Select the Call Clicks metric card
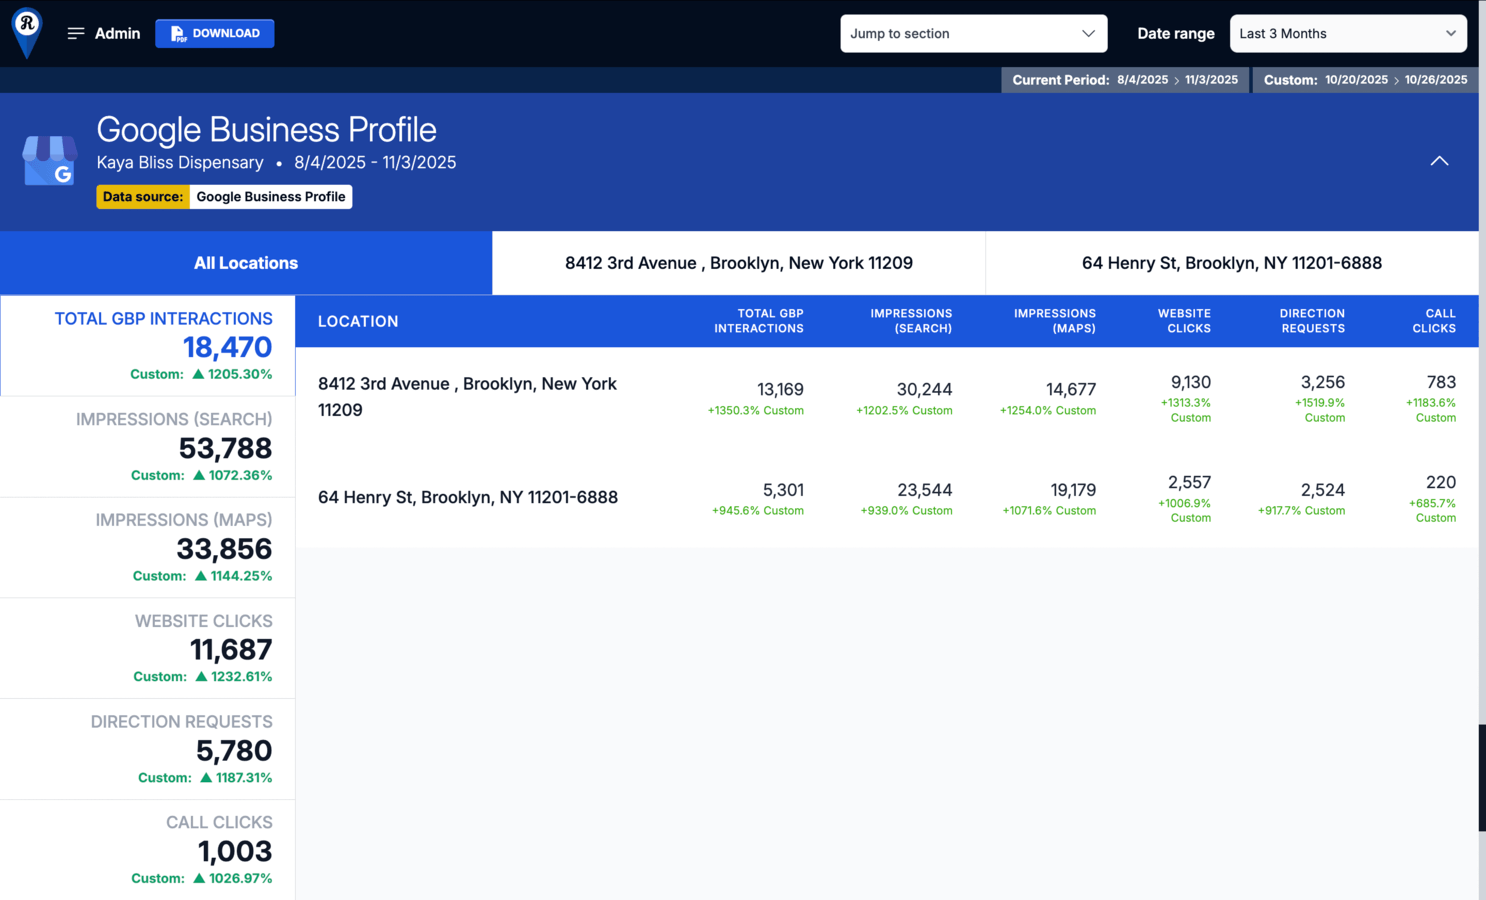 coord(148,850)
